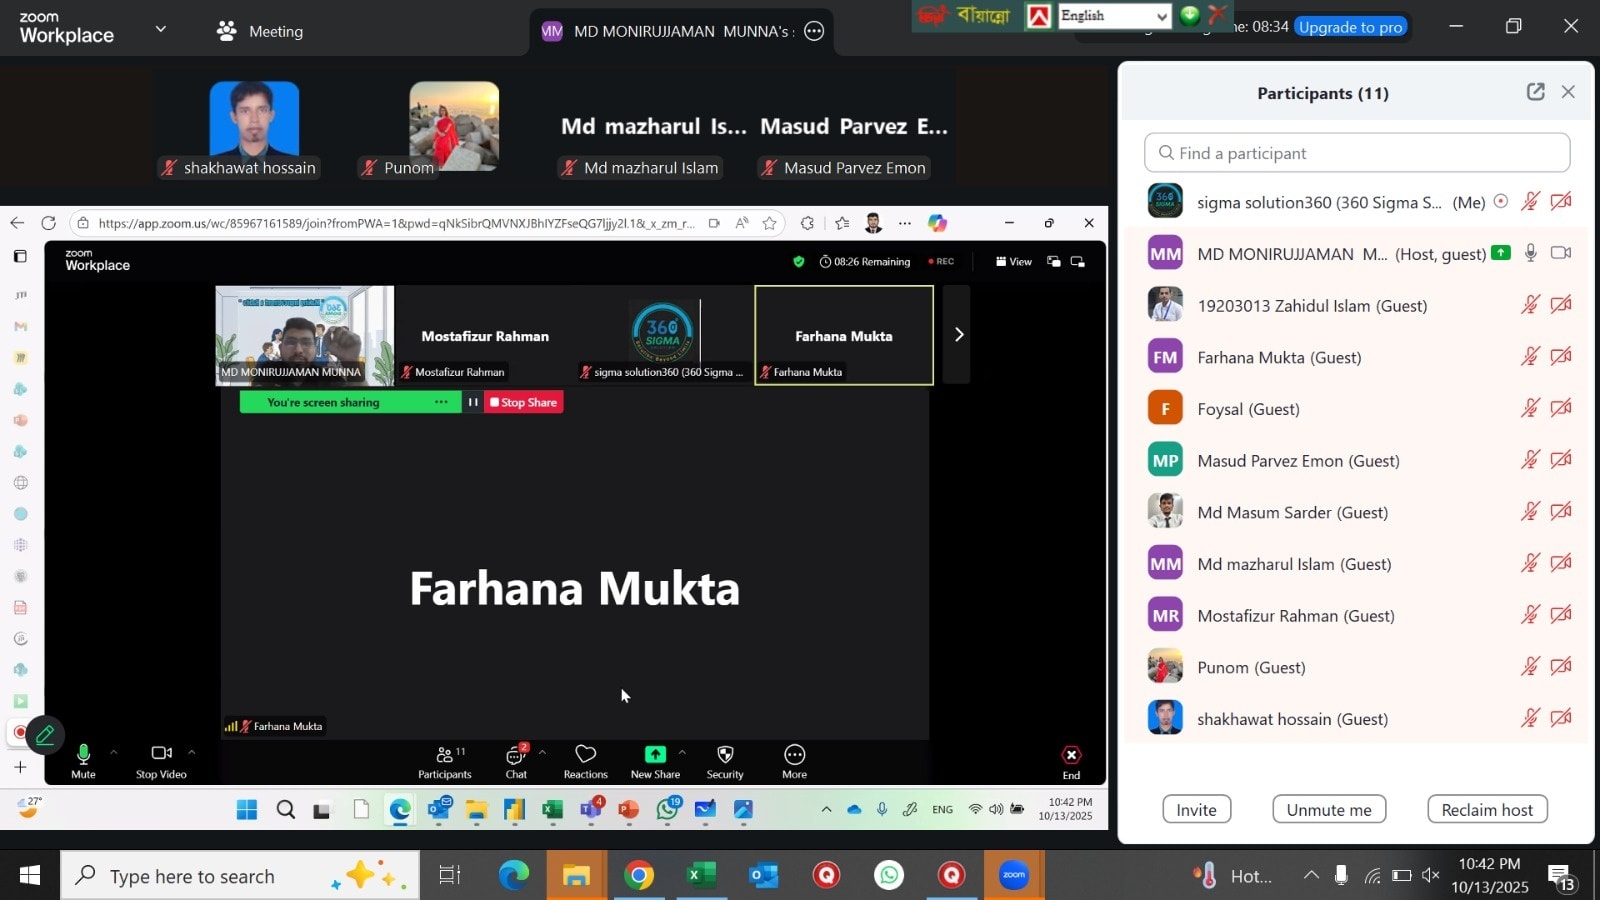Viewport: 1600px width, 900px height.
Task: Toggle Stop Video camera button
Action: pyautogui.click(x=161, y=754)
